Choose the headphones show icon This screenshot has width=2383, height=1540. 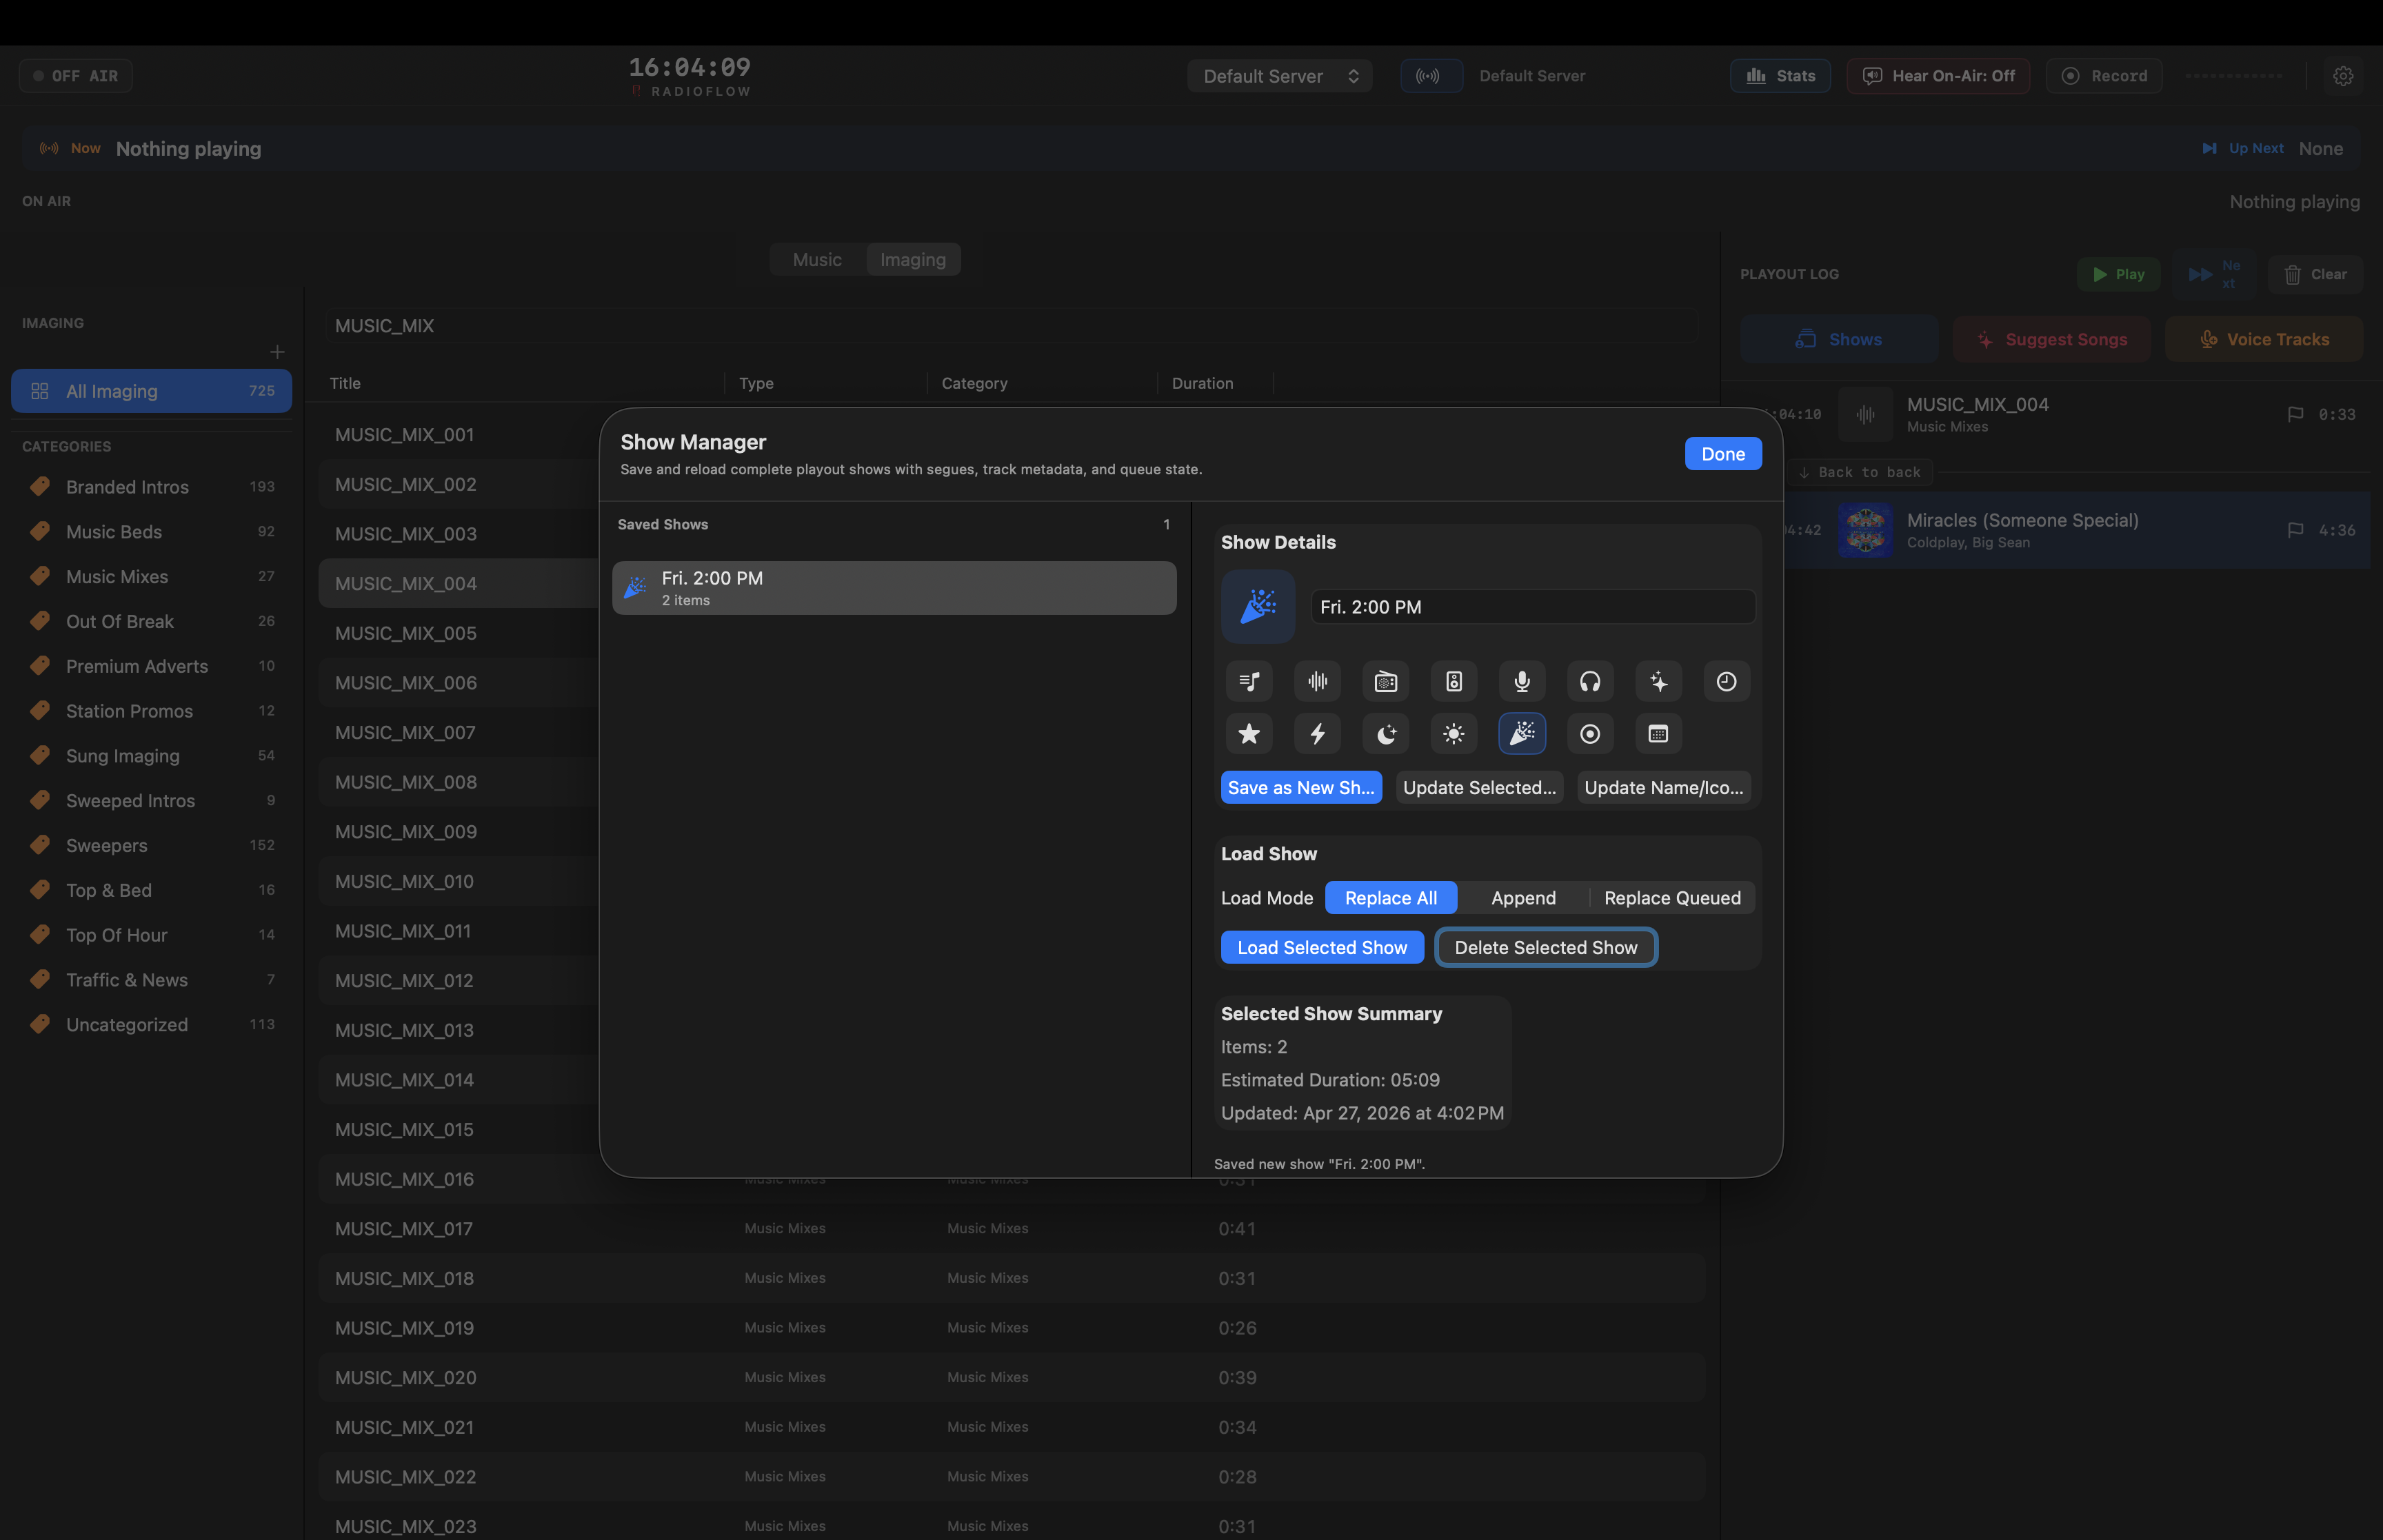pyautogui.click(x=1590, y=682)
